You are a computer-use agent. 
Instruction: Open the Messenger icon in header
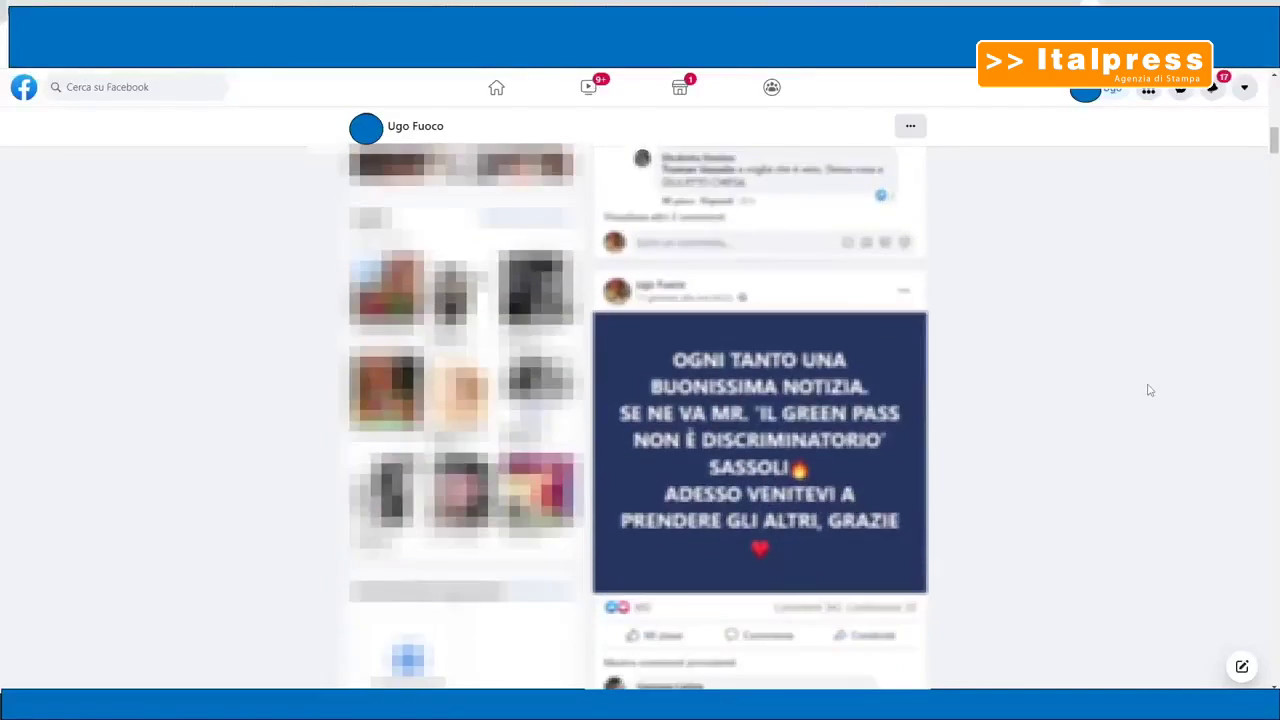1181,91
